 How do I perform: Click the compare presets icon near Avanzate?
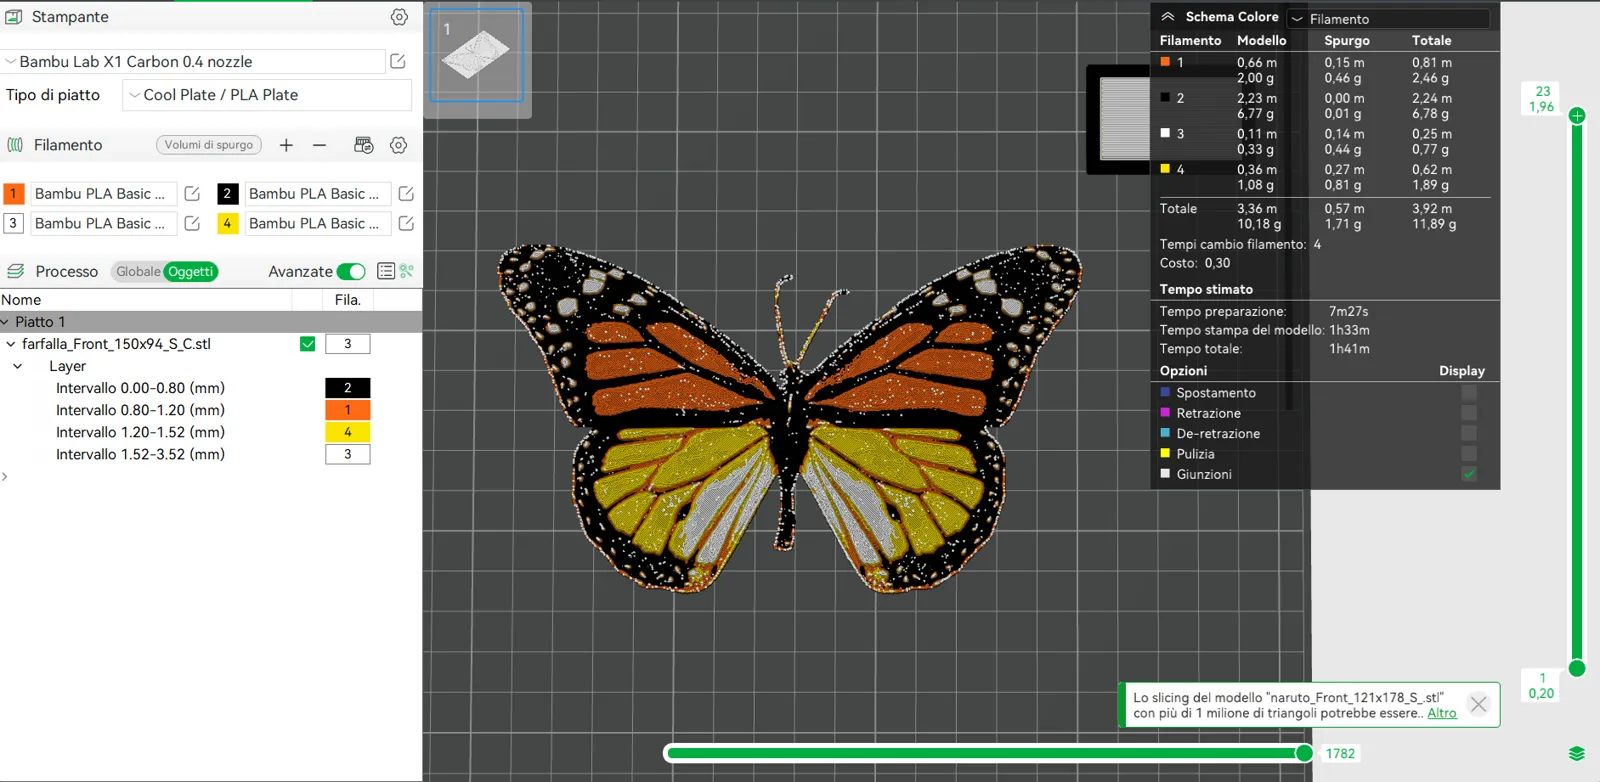pos(407,271)
